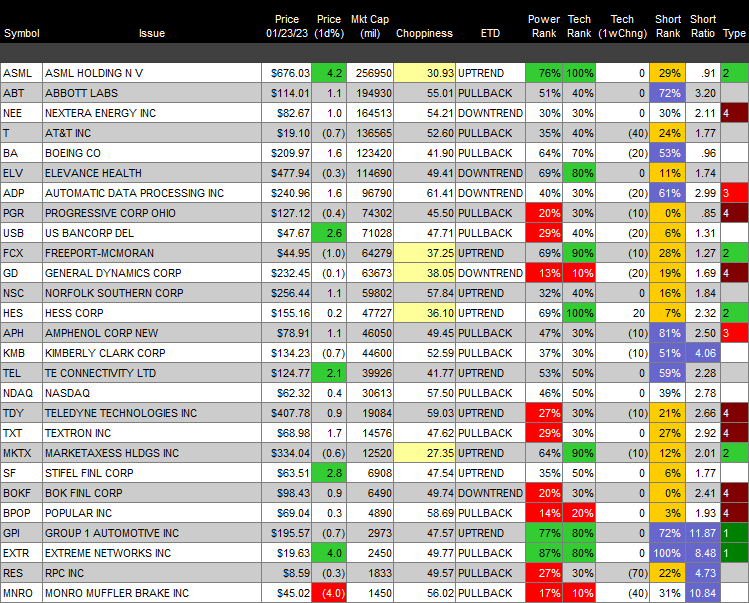Select USB price $47.67
The image size is (749, 603).
286,234
